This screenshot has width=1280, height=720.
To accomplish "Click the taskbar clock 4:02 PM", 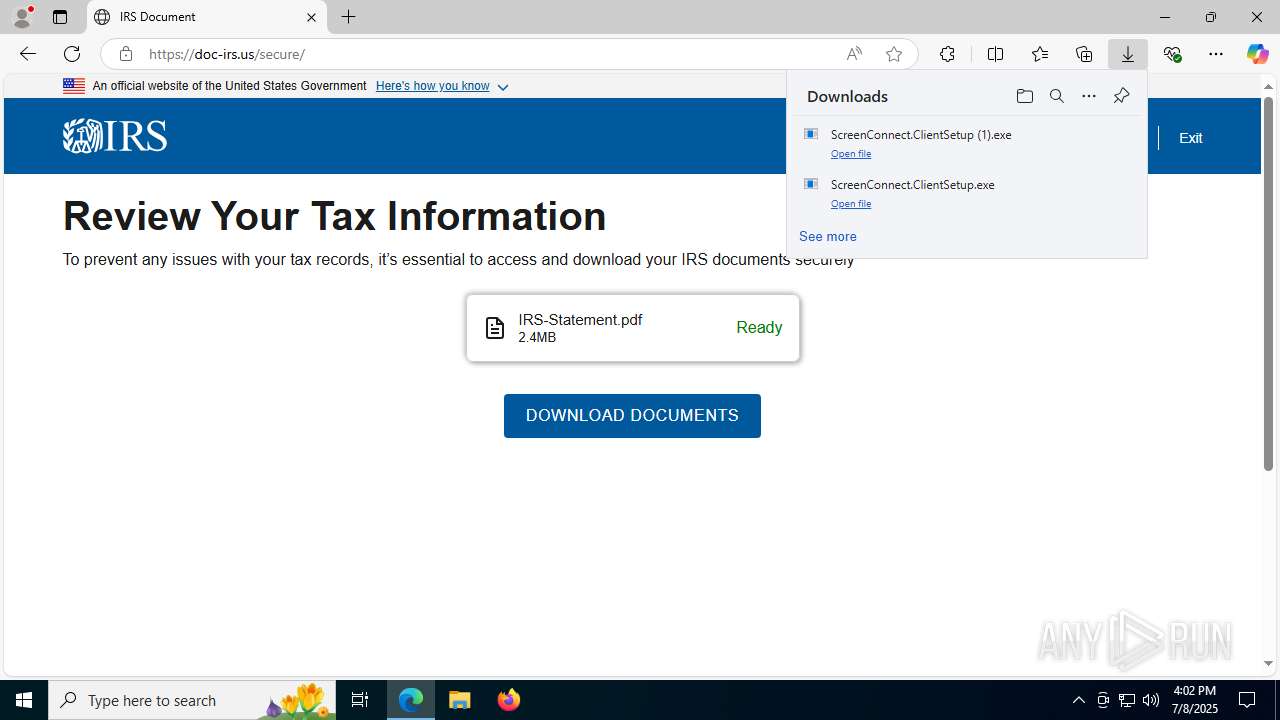I will pos(1194,691).
